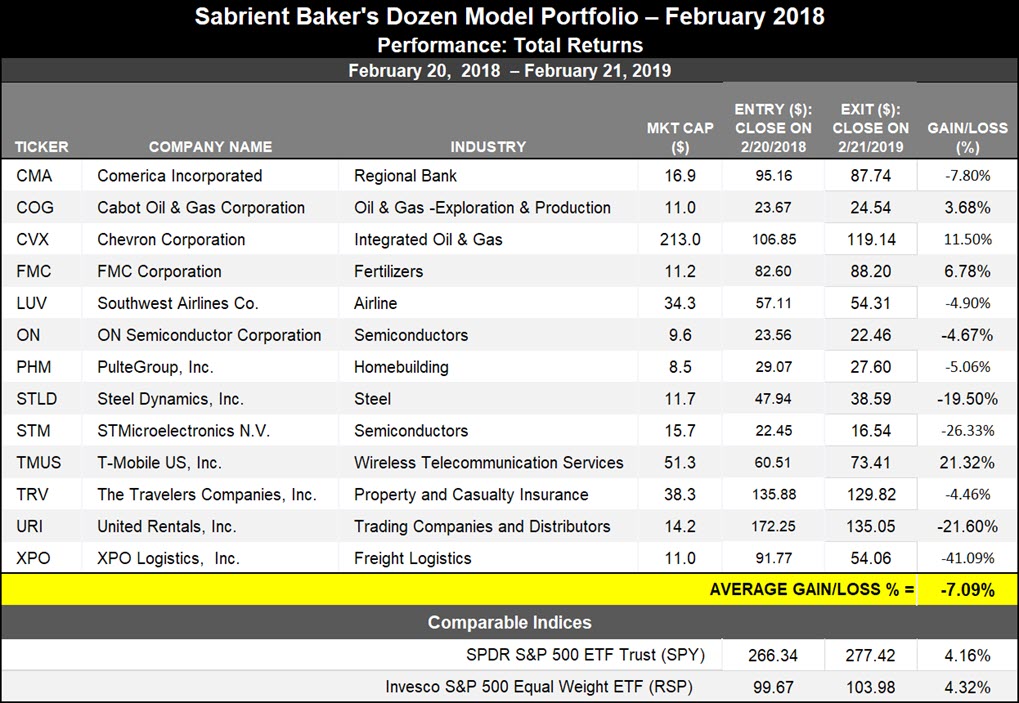The image size is (1019, 703).
Task: Click 'United Rentals, Inc.' company name
Action: coord(167,526)
